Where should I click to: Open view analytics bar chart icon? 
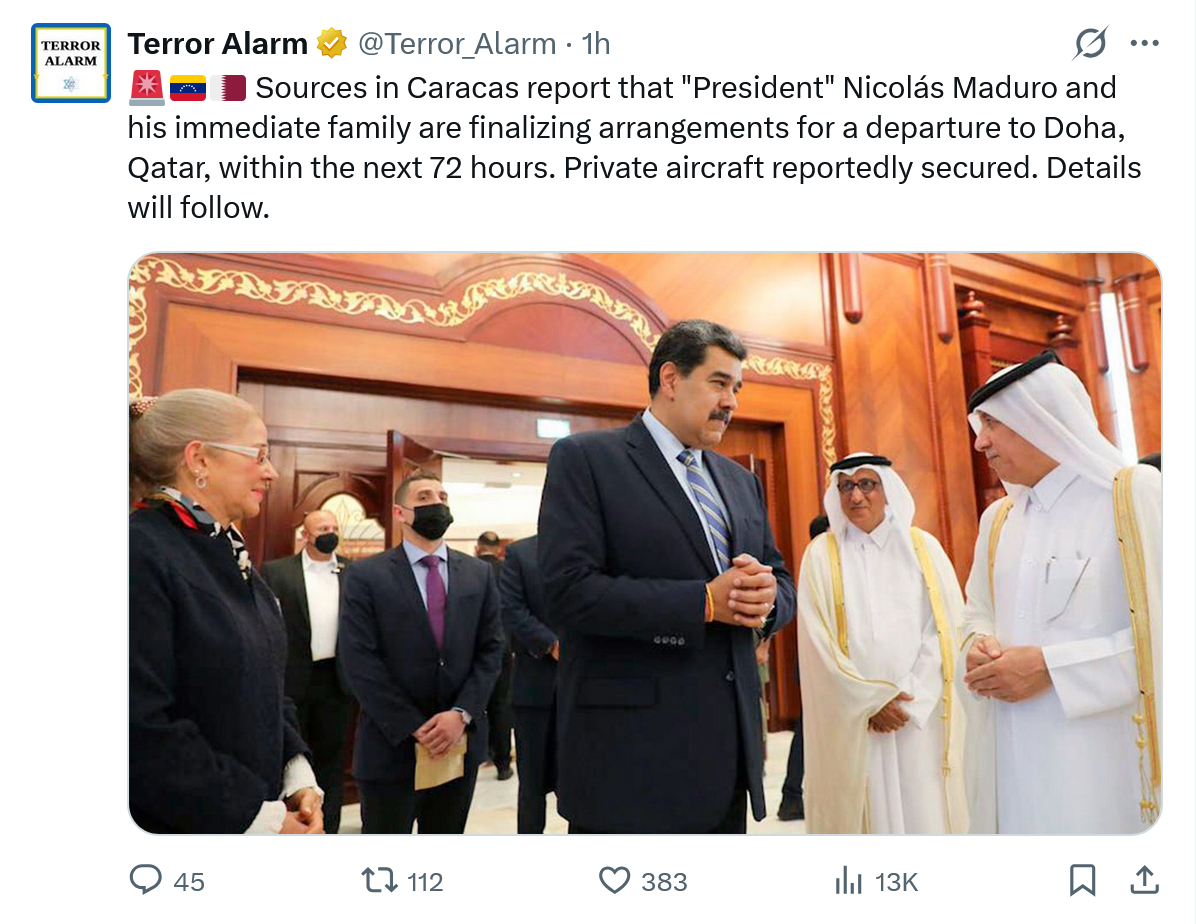848,880
